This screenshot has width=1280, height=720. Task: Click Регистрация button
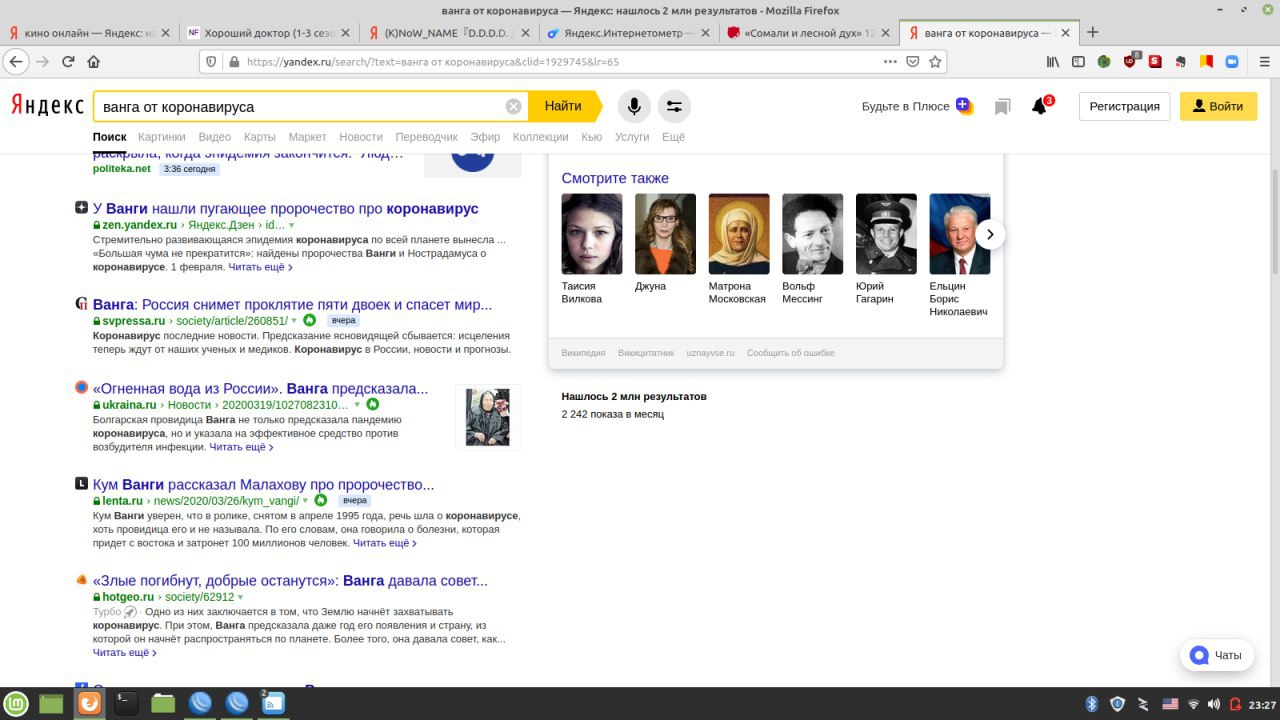coord(1124,106)
